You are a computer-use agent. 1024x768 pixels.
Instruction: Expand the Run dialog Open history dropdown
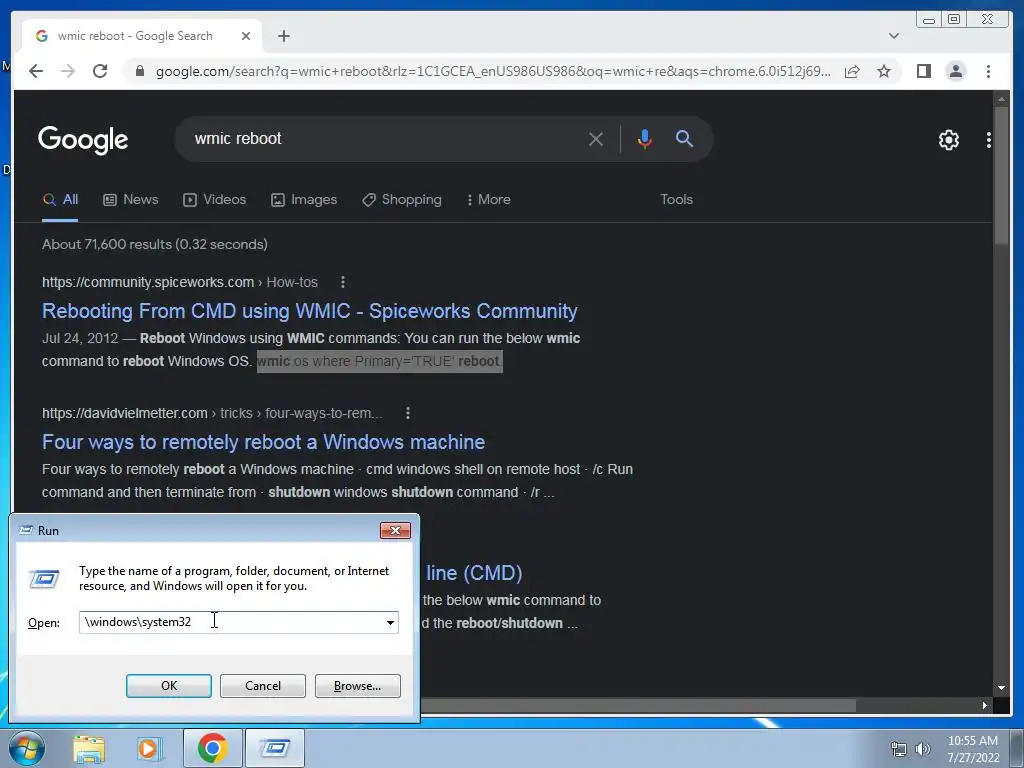(x=391, y=622)
